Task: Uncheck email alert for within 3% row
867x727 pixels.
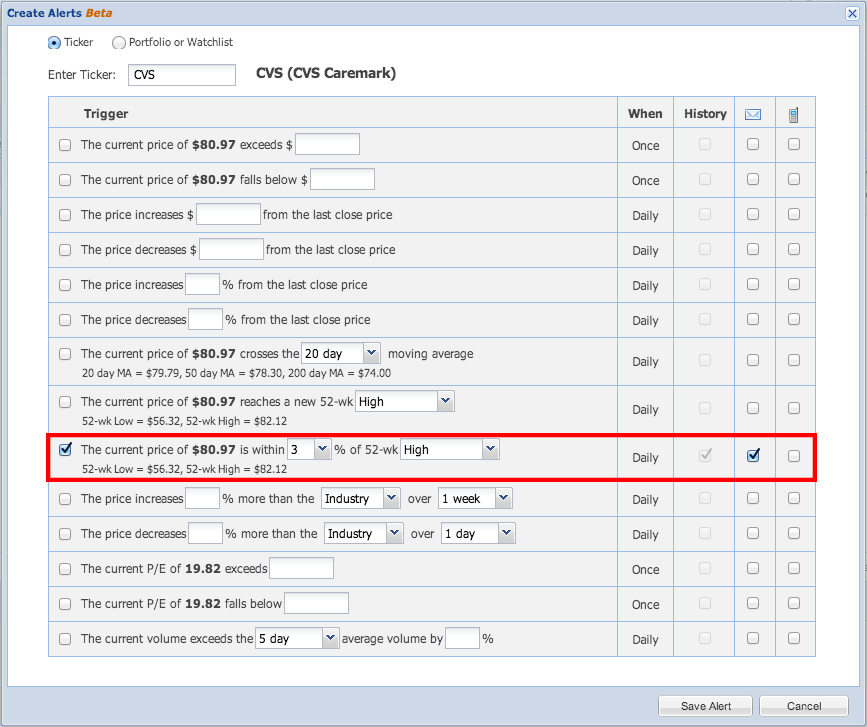Action: coord(753,456)
